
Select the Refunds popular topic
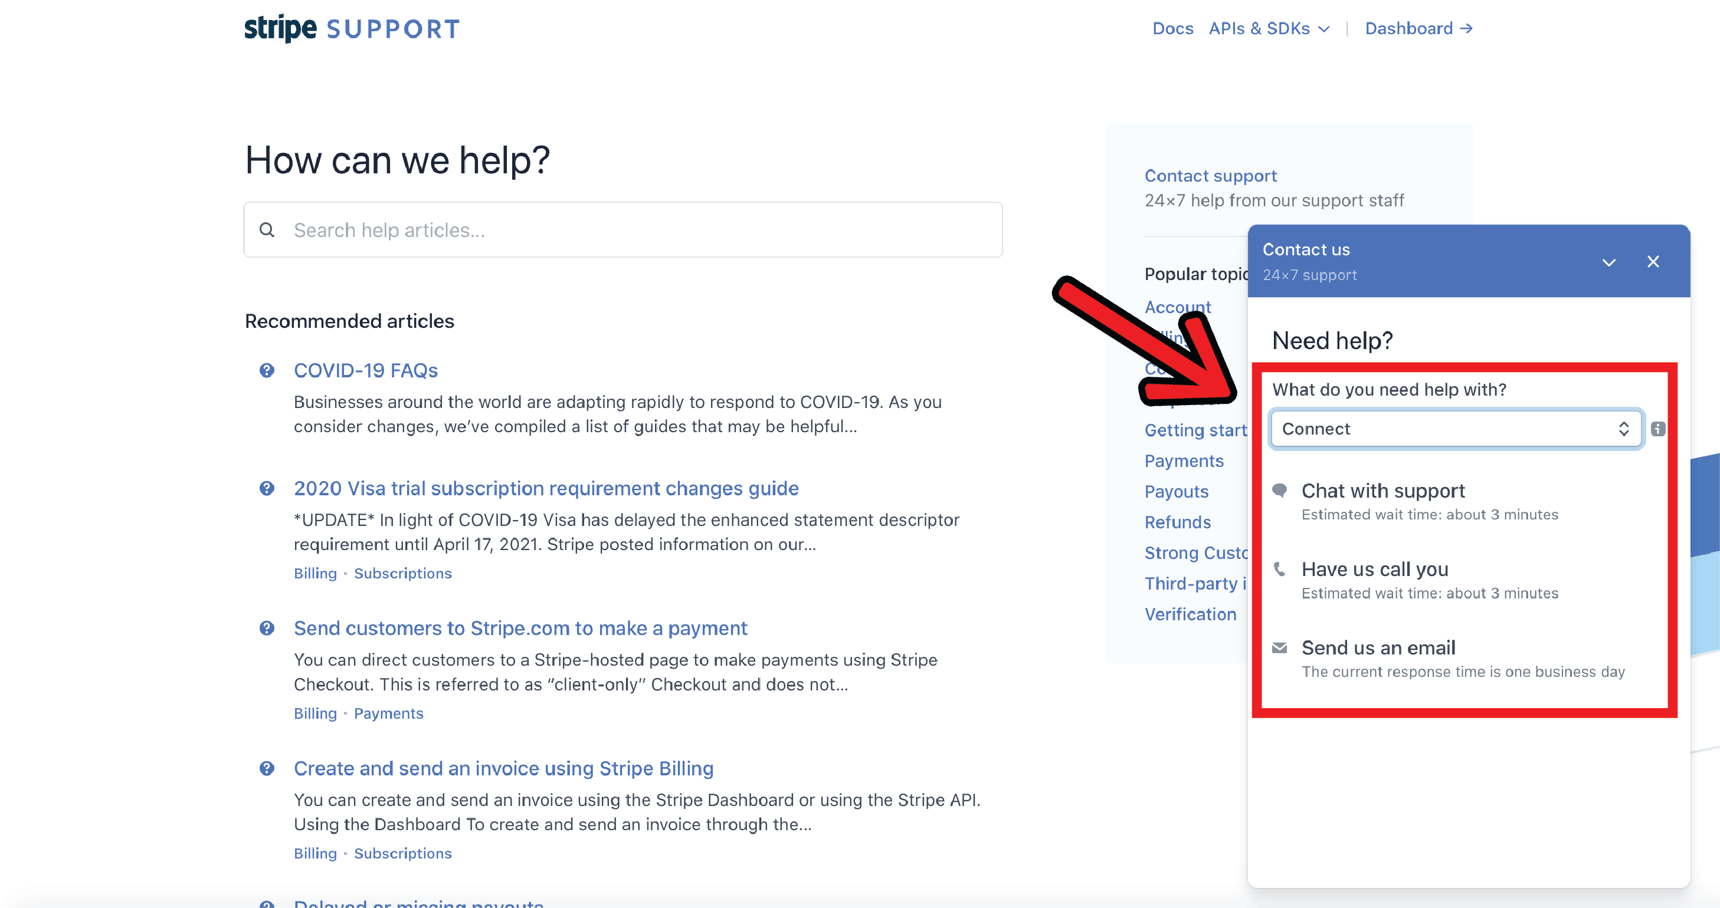(x=1177, y=521)
